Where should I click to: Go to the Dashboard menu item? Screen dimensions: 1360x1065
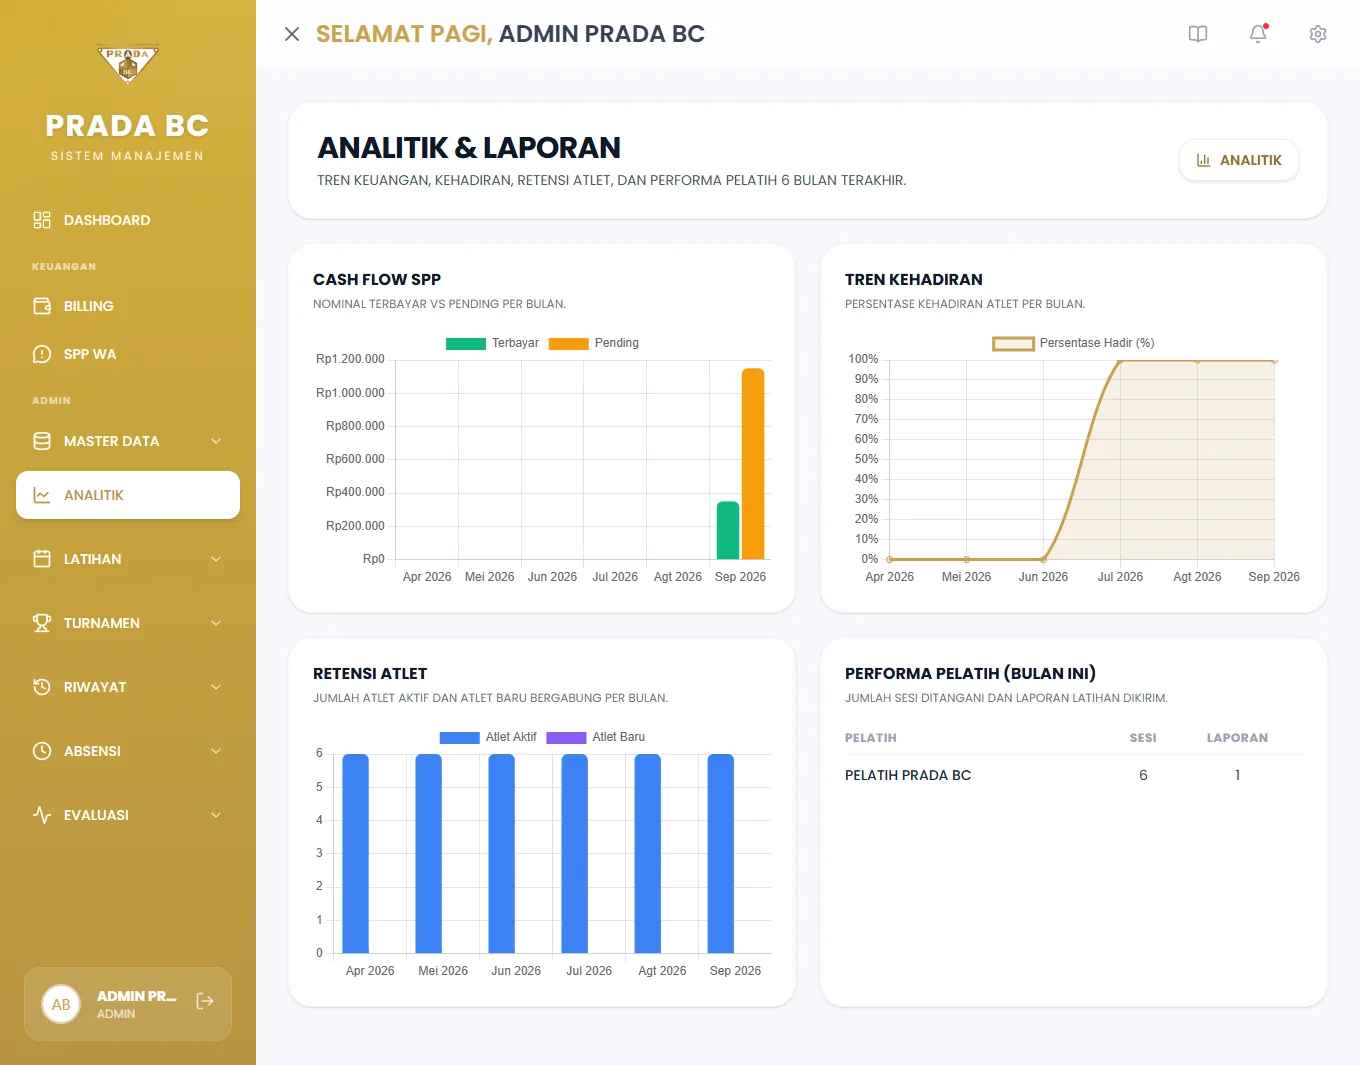[x=128, y=220]
